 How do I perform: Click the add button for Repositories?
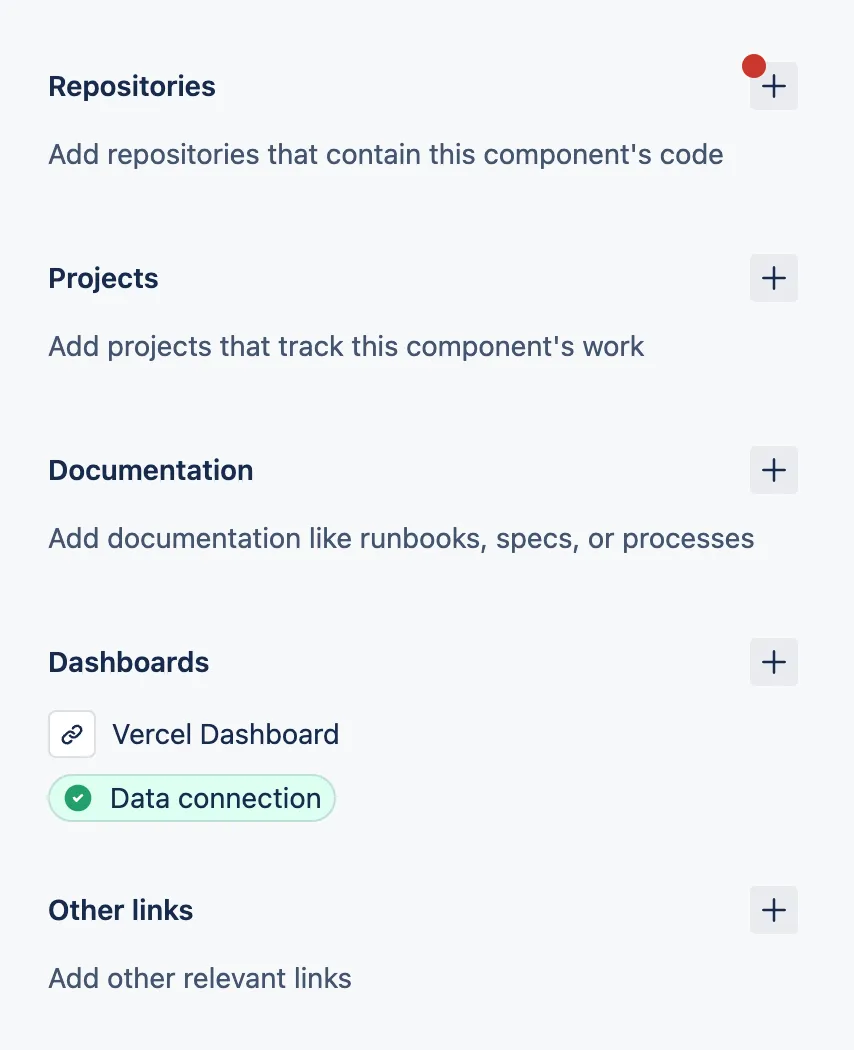tap(773, 86)
